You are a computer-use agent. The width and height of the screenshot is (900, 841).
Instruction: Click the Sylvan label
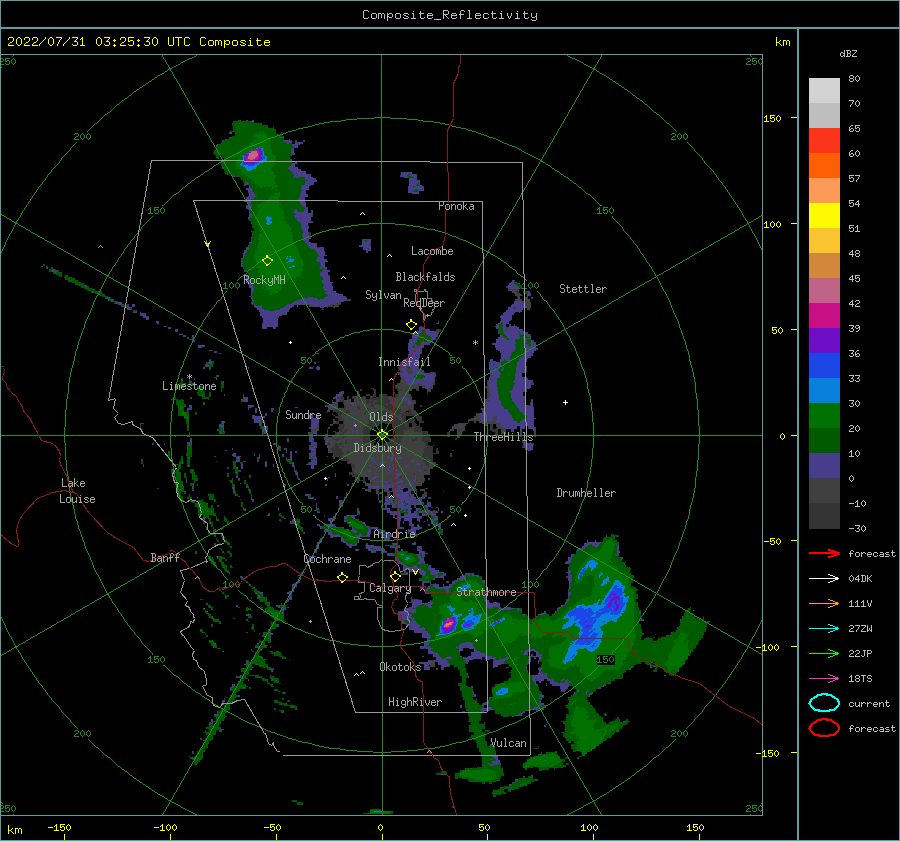click(383, 295)
